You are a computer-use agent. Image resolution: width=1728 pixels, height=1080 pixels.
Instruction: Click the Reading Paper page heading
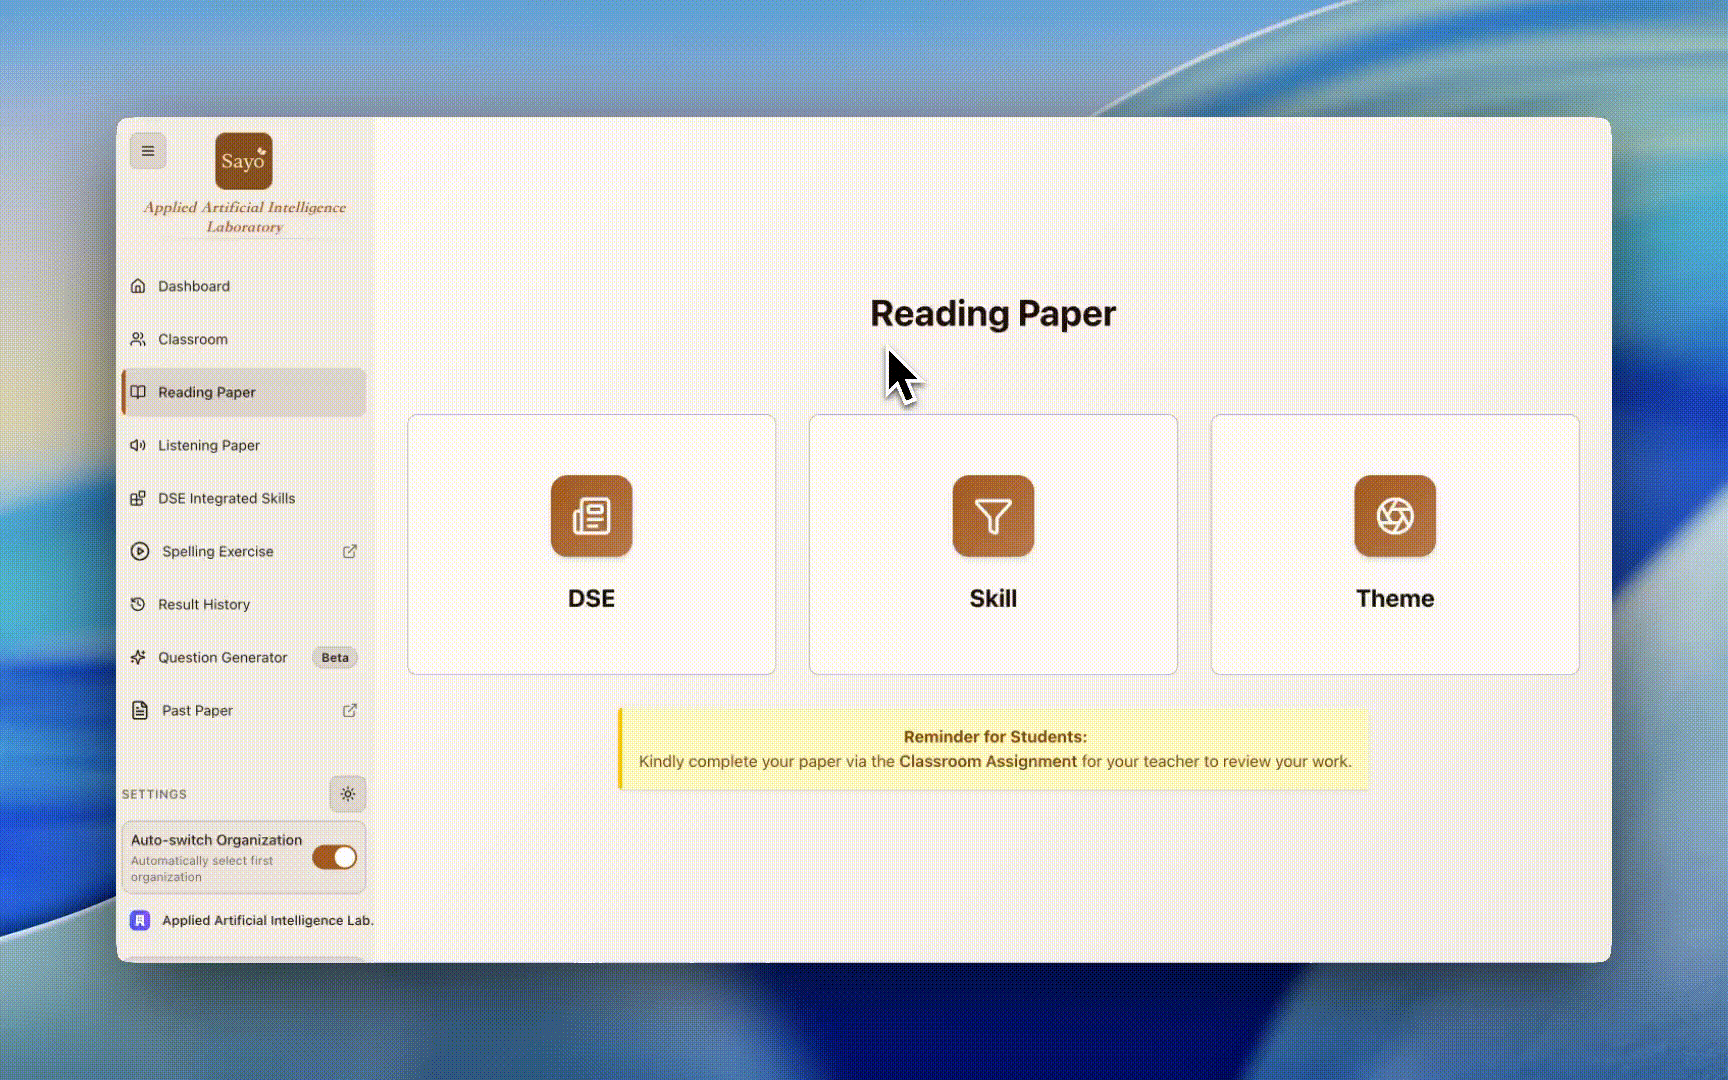click(992, 313)
